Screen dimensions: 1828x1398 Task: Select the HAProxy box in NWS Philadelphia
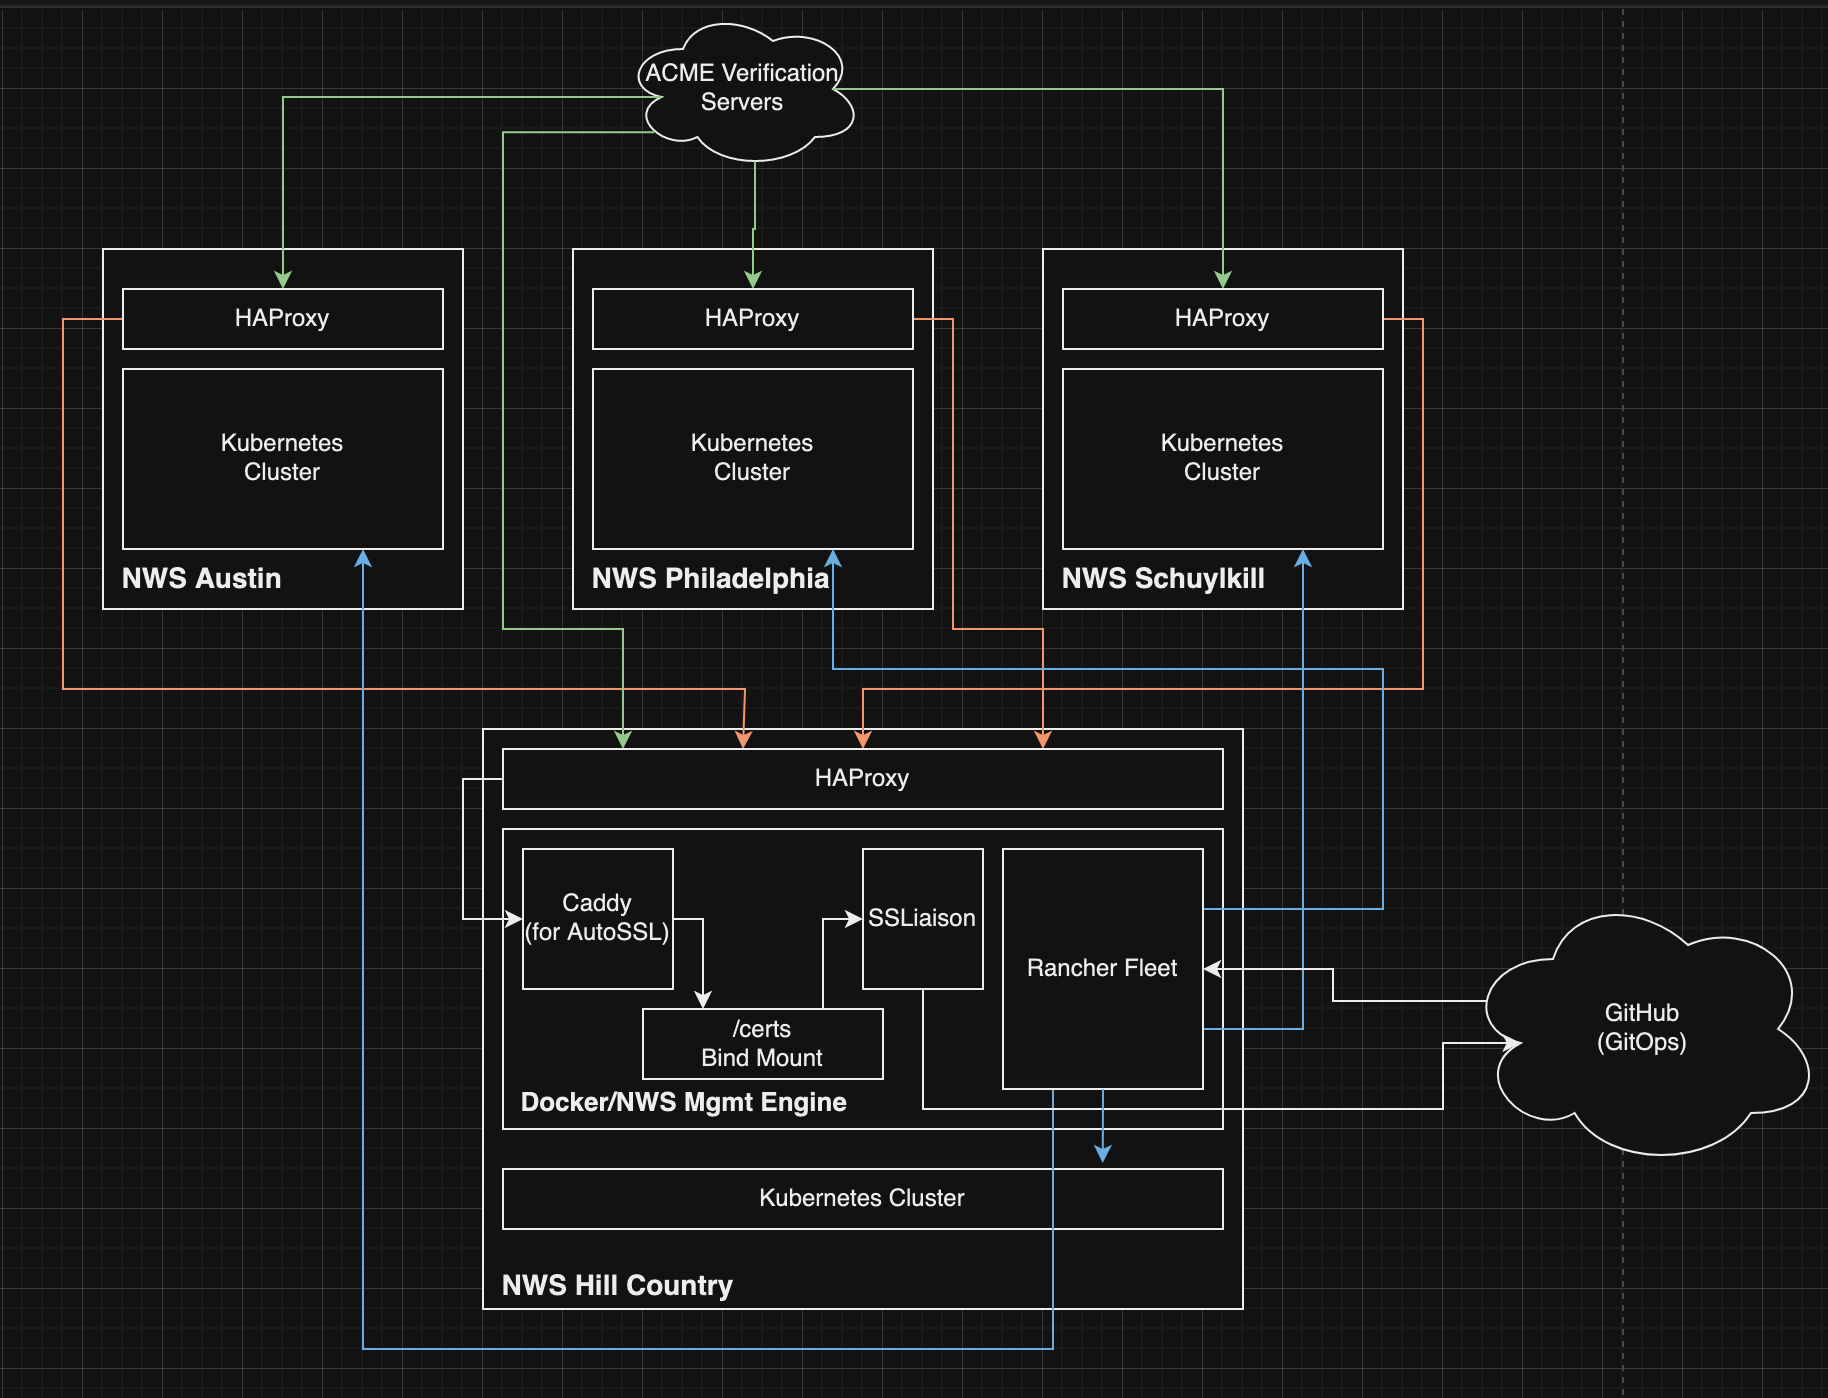752,318
